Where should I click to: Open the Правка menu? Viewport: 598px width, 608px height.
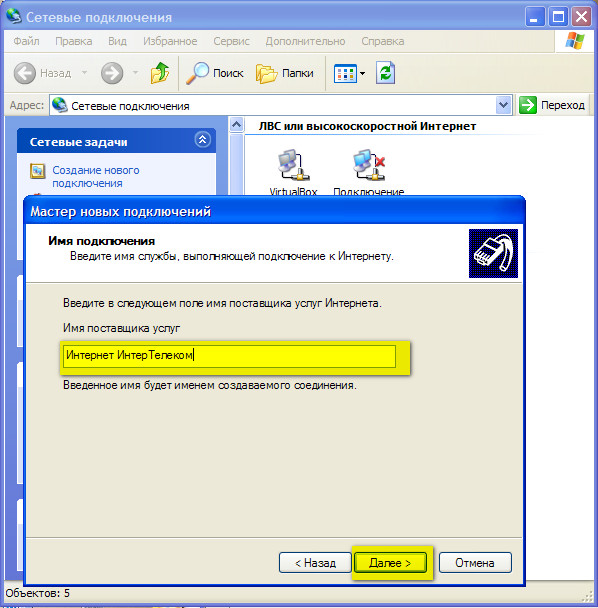point(74,41)
